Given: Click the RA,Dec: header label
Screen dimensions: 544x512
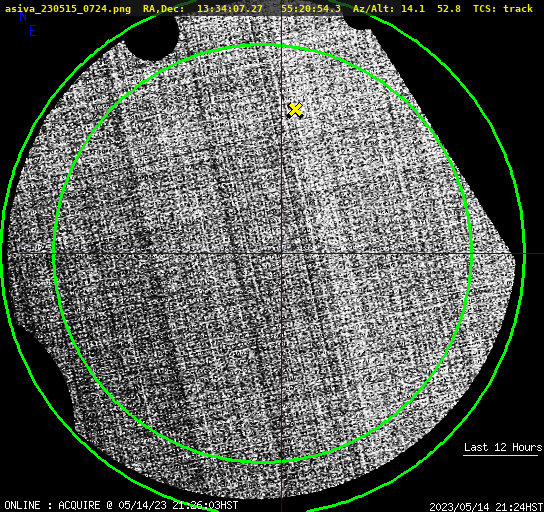Looking at the screenshot, I should (164, 9).
